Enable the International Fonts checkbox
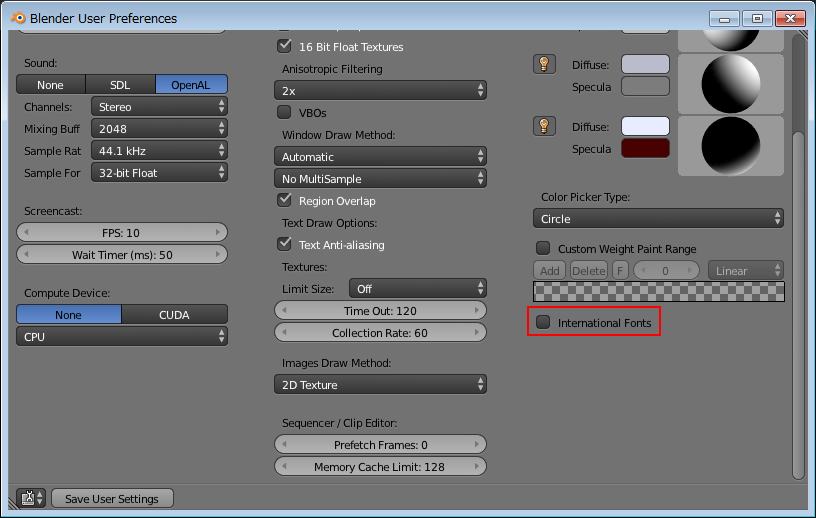Screen dimensions: 816x518 coord(543,322)
